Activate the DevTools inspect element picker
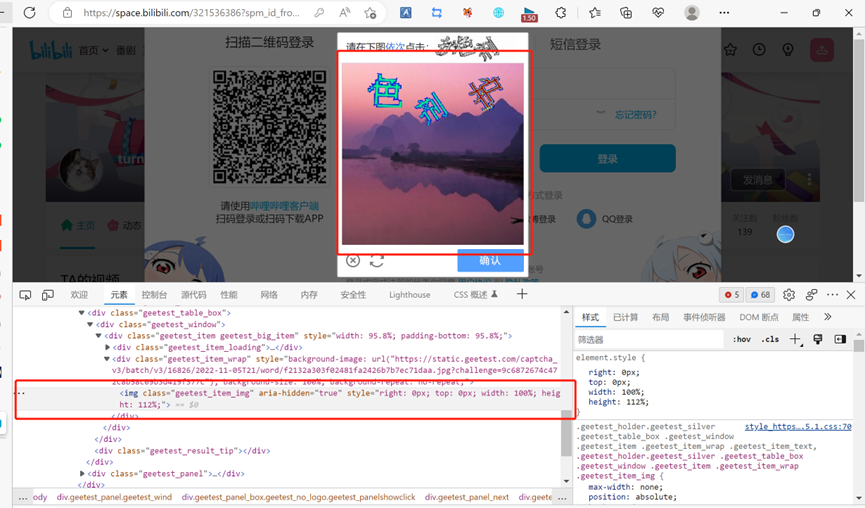This screenshot has height=508, width=865. [25, 295]
